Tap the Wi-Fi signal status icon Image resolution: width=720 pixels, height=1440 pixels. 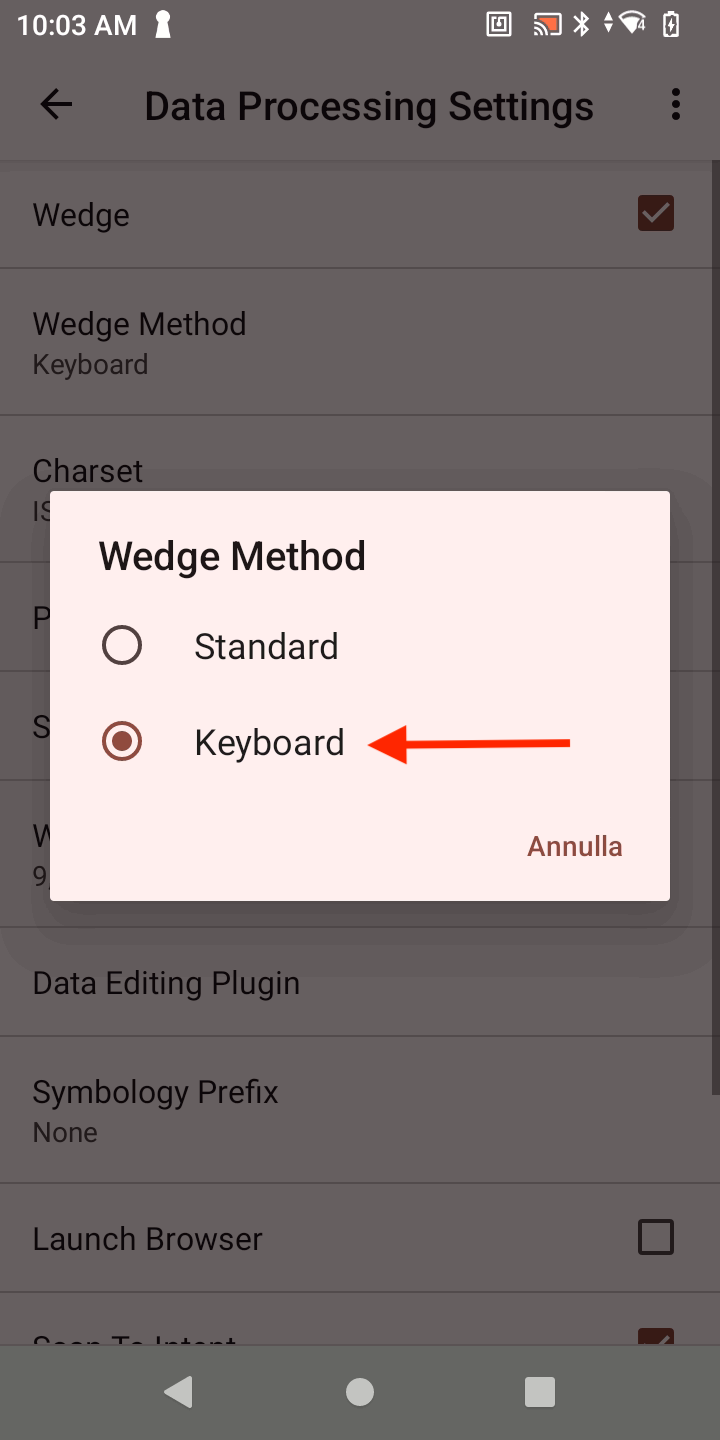[632, 25]
